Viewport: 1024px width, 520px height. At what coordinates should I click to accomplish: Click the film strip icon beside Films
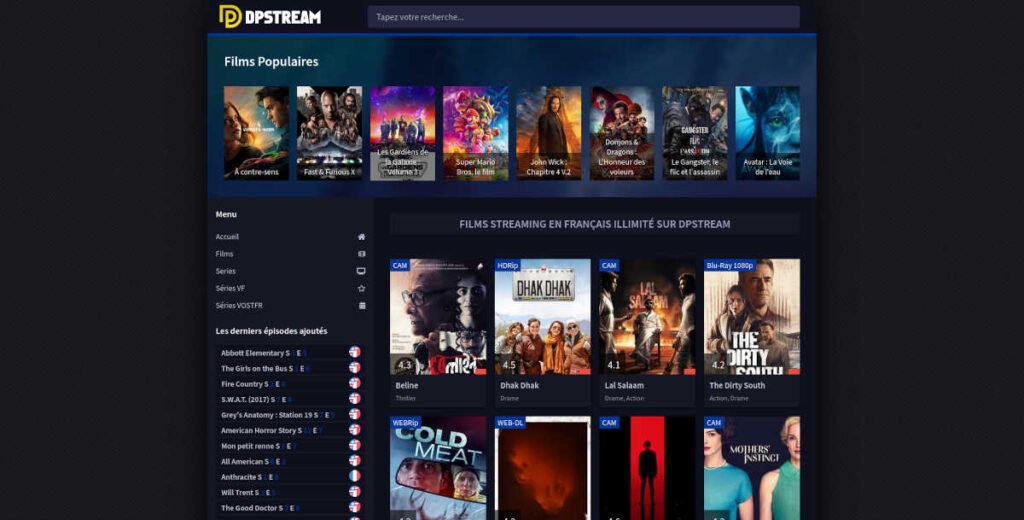coord(361,253)
